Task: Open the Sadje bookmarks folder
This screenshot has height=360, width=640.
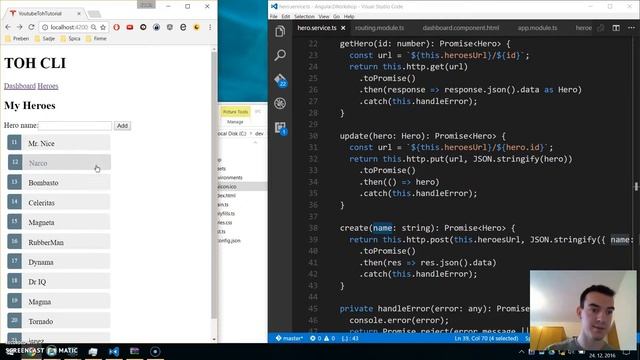Action: click(45, 38)
